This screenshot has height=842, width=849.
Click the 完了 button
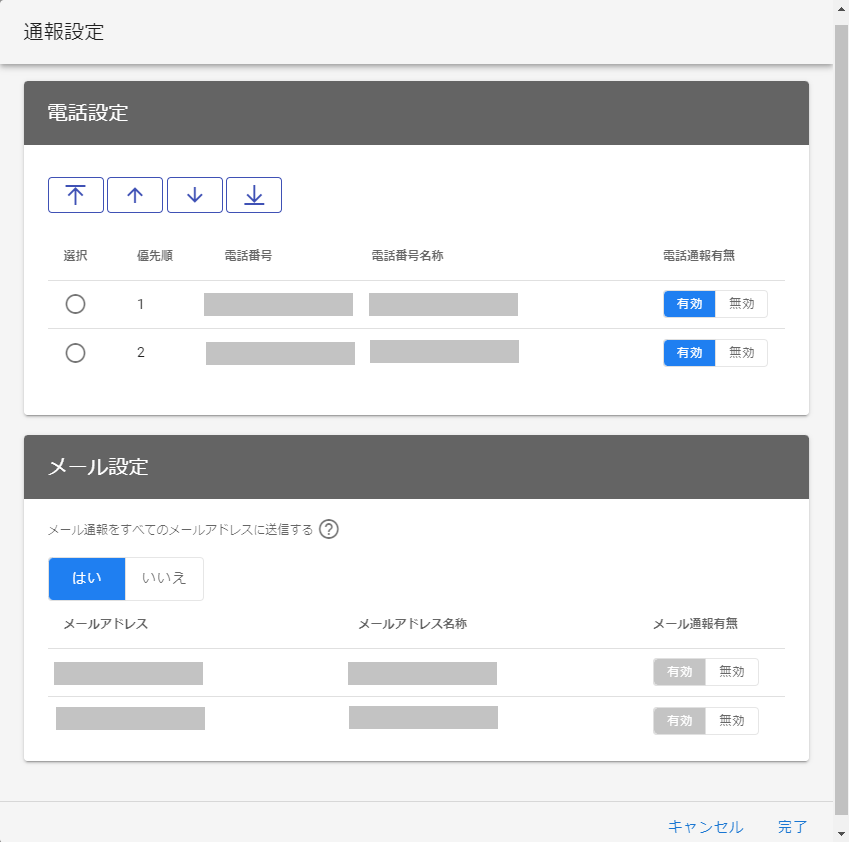[x=792, y=827]
